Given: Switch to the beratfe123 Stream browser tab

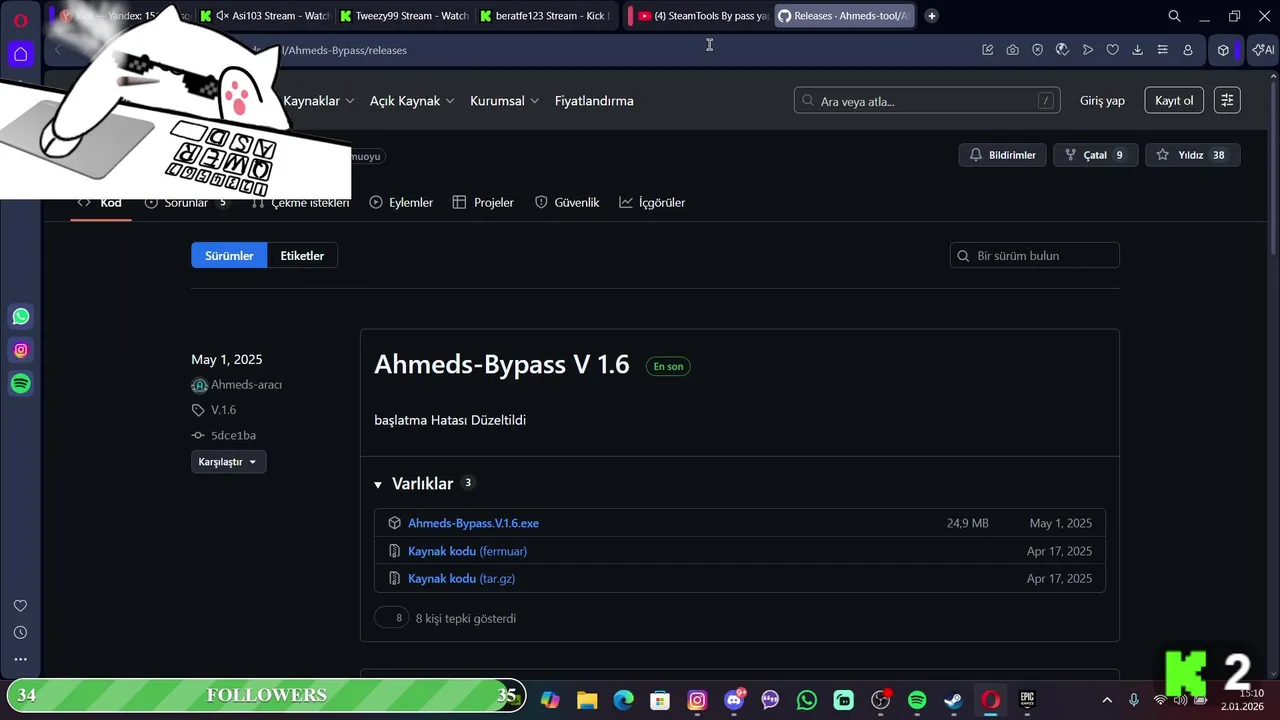Looking at the screenshot, I should [x=544, y=16].
